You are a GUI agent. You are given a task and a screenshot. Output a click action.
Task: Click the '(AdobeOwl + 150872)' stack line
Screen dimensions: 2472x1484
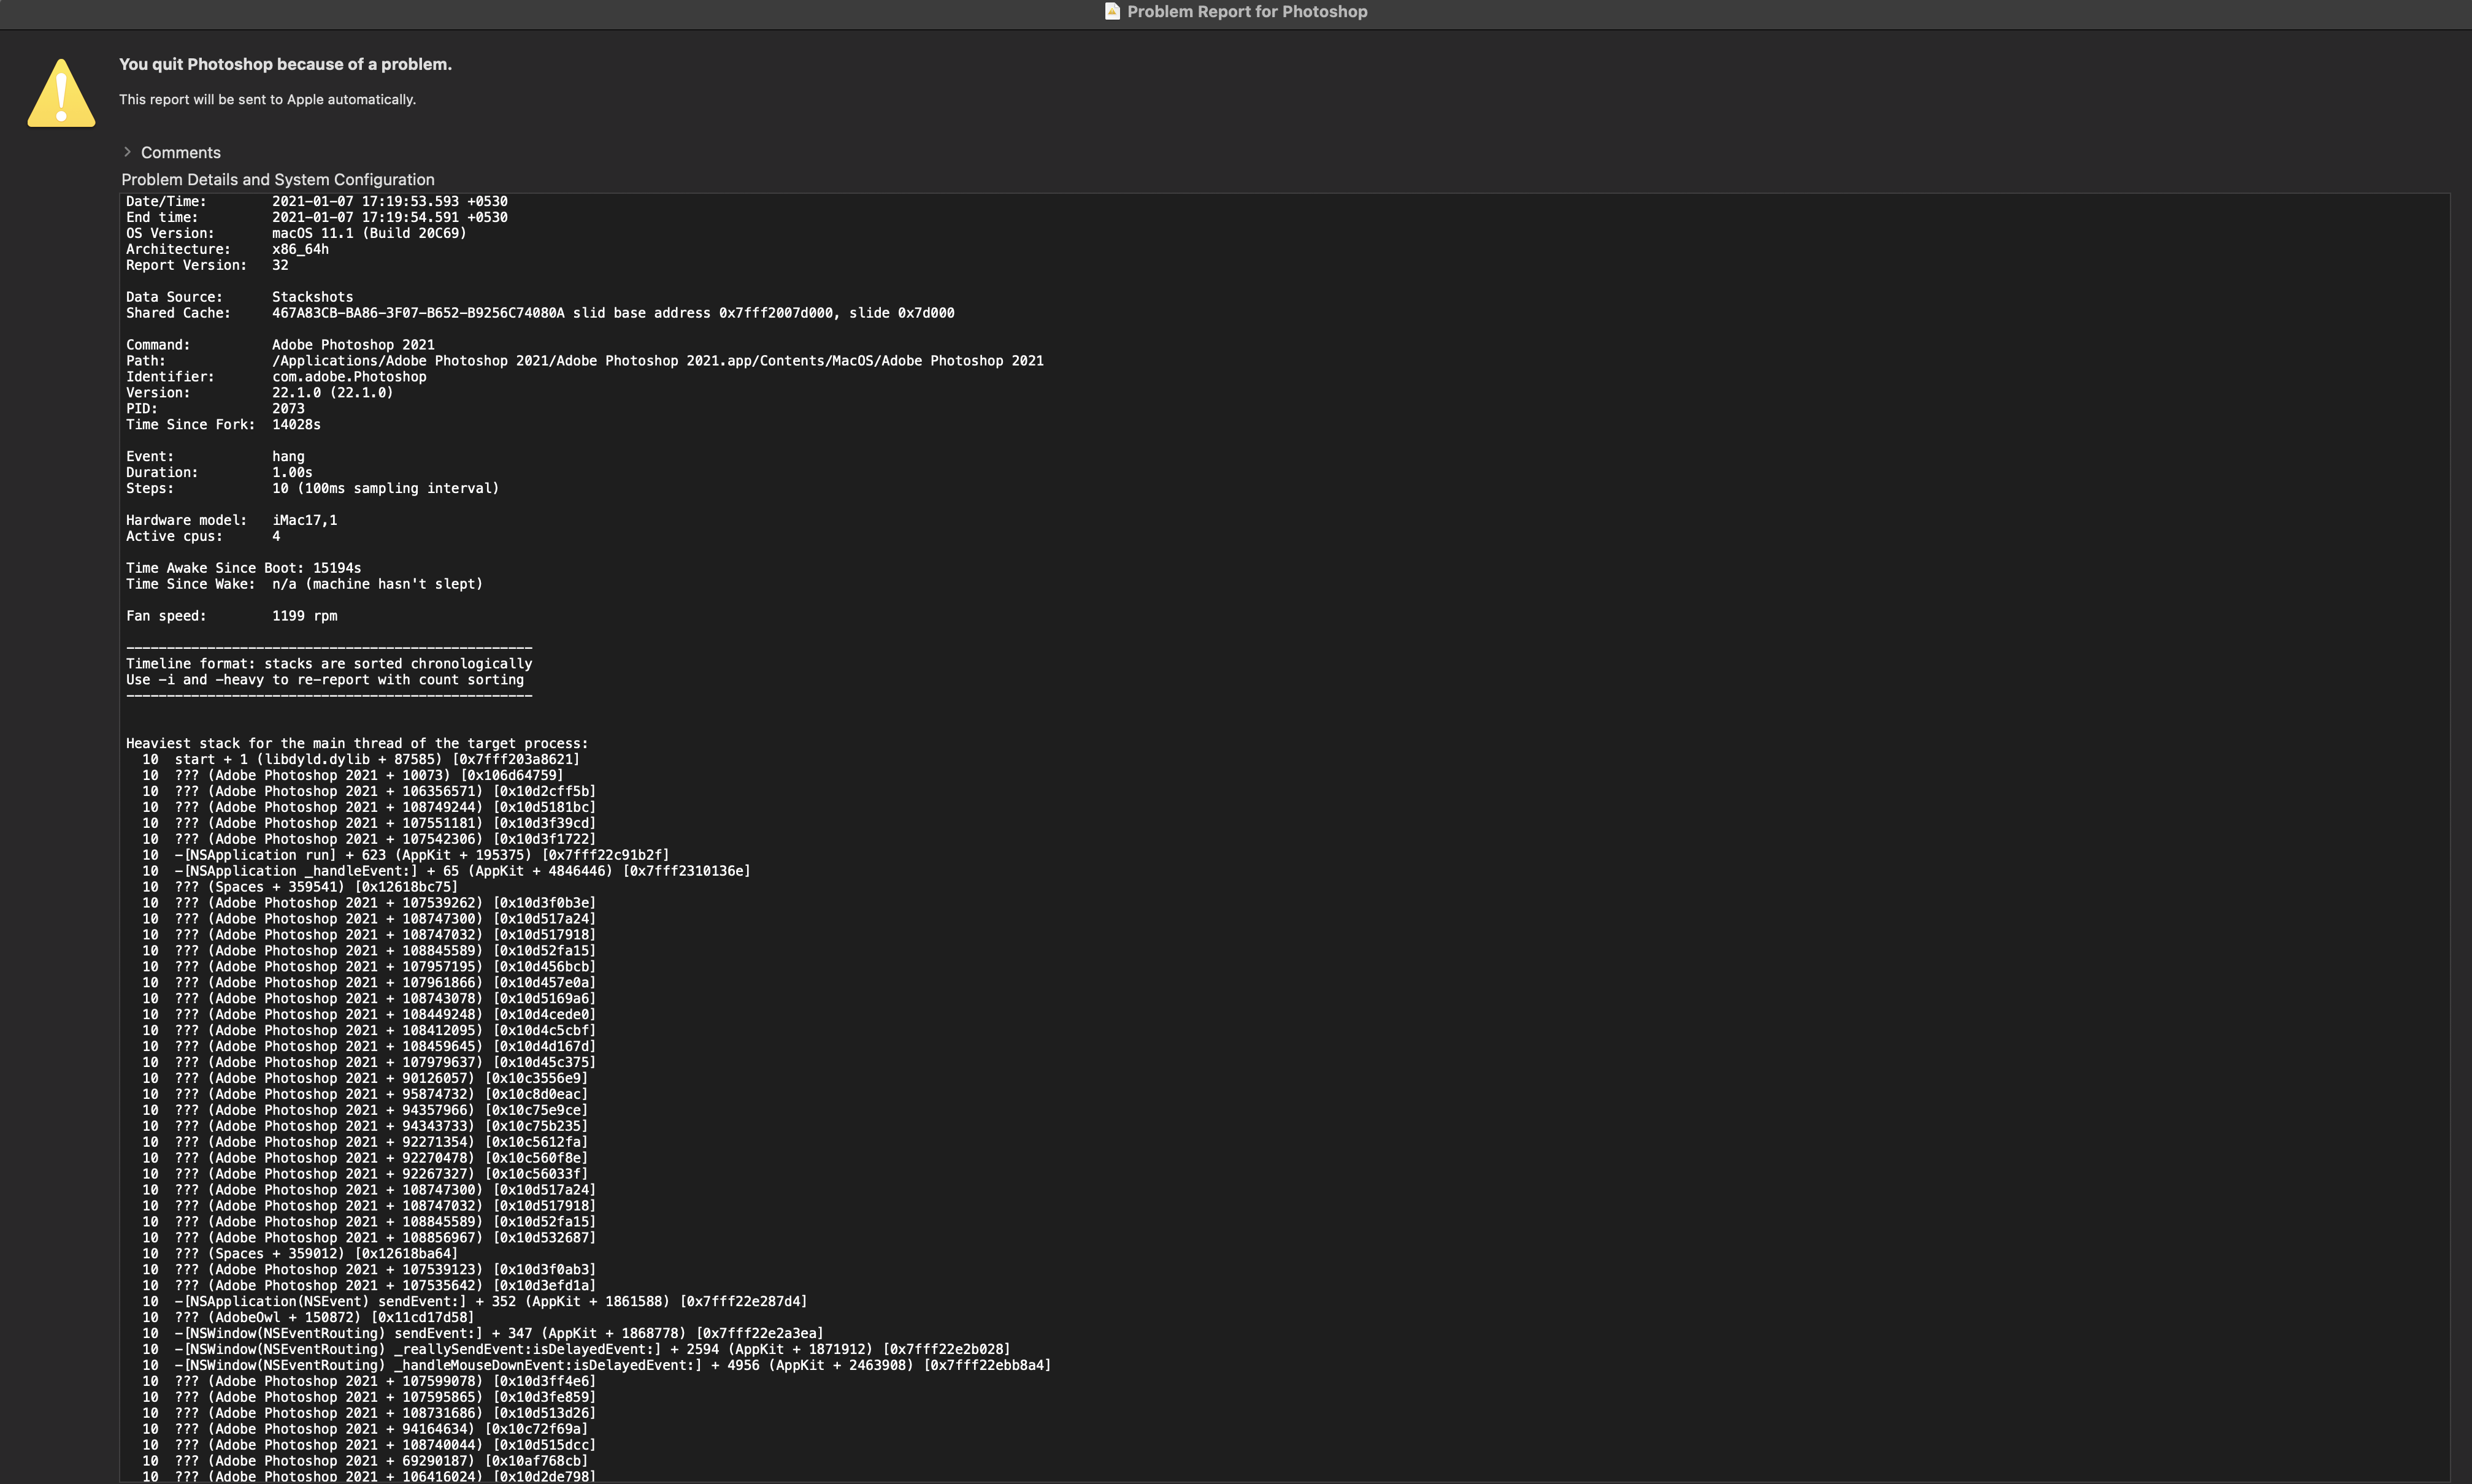tap(308, 1317)
